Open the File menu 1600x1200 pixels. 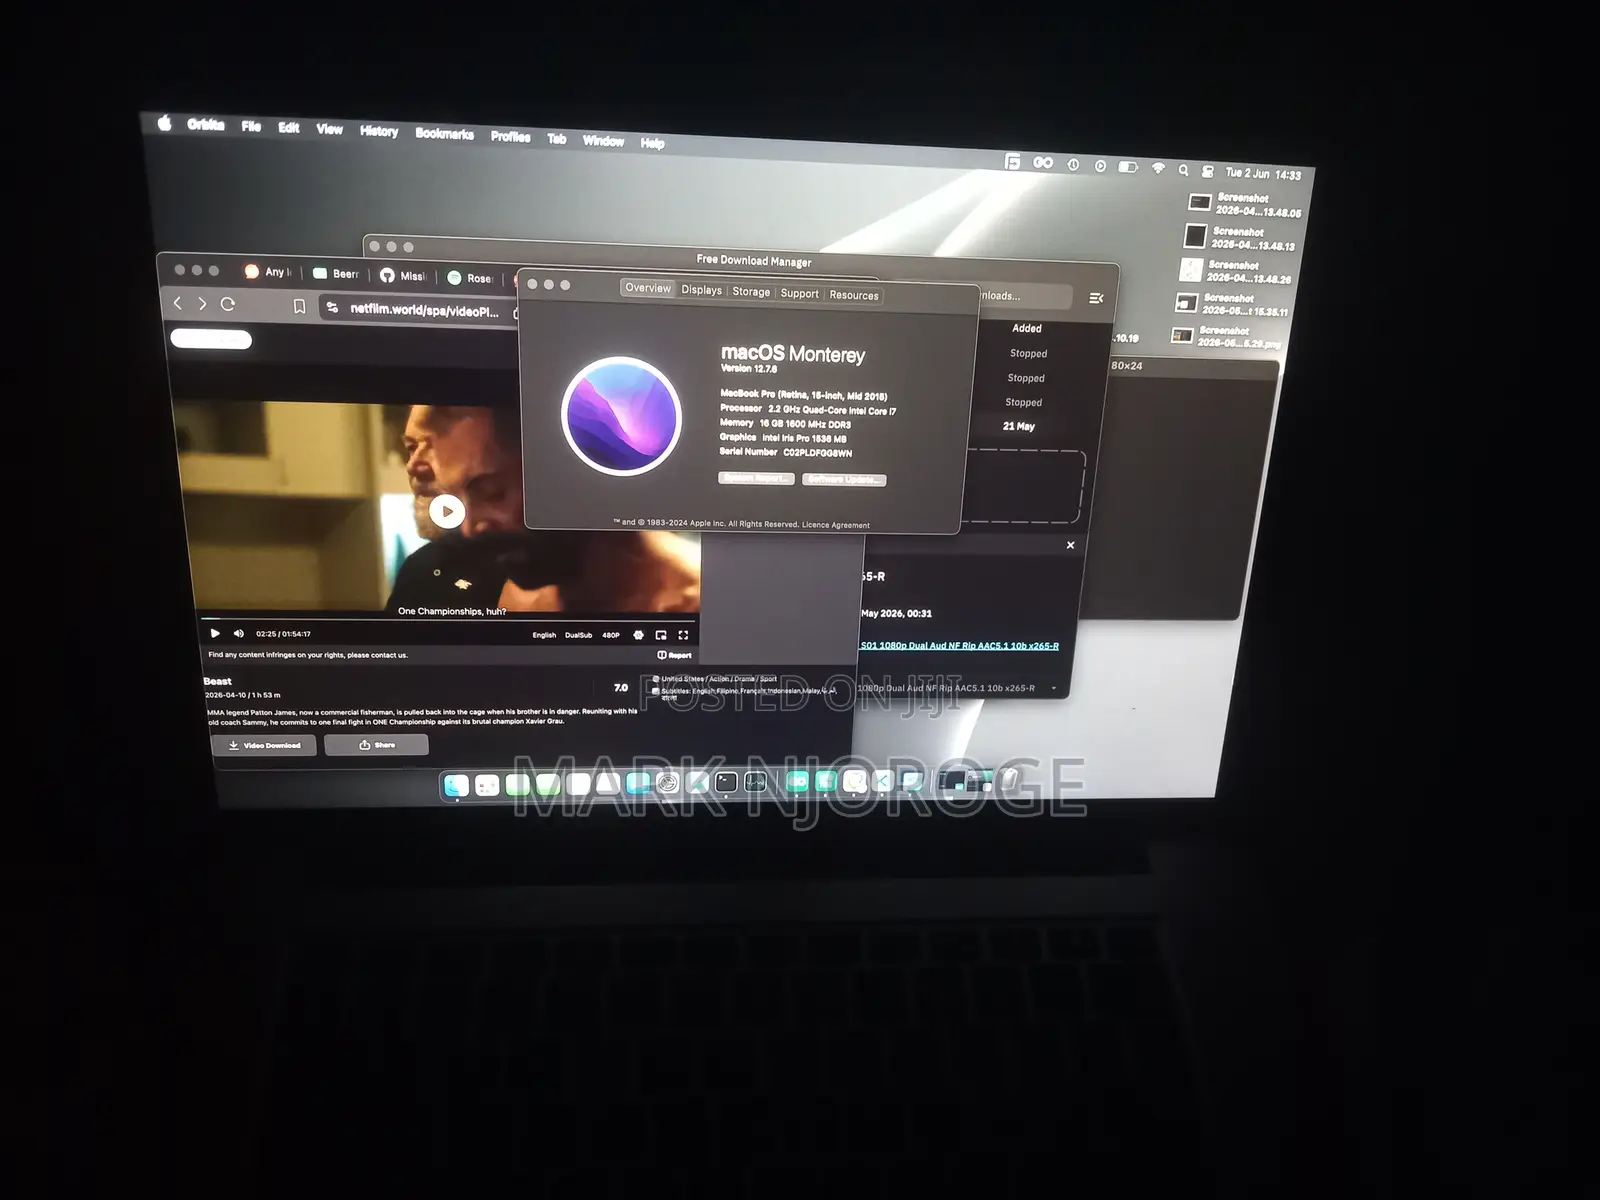tap(251, 126)
